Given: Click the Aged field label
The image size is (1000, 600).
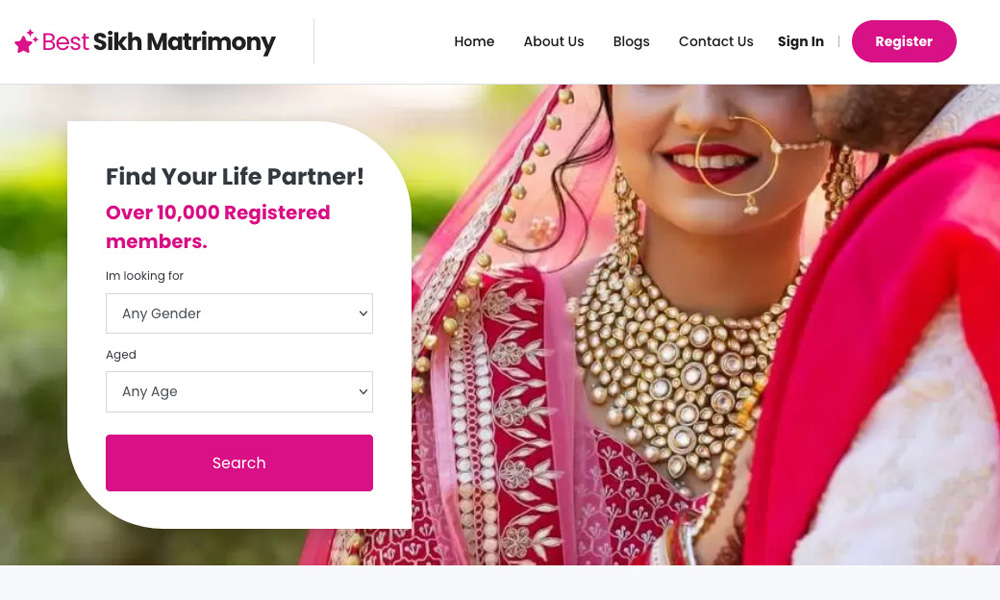Looking at the screenshot, I should point(121,355).
